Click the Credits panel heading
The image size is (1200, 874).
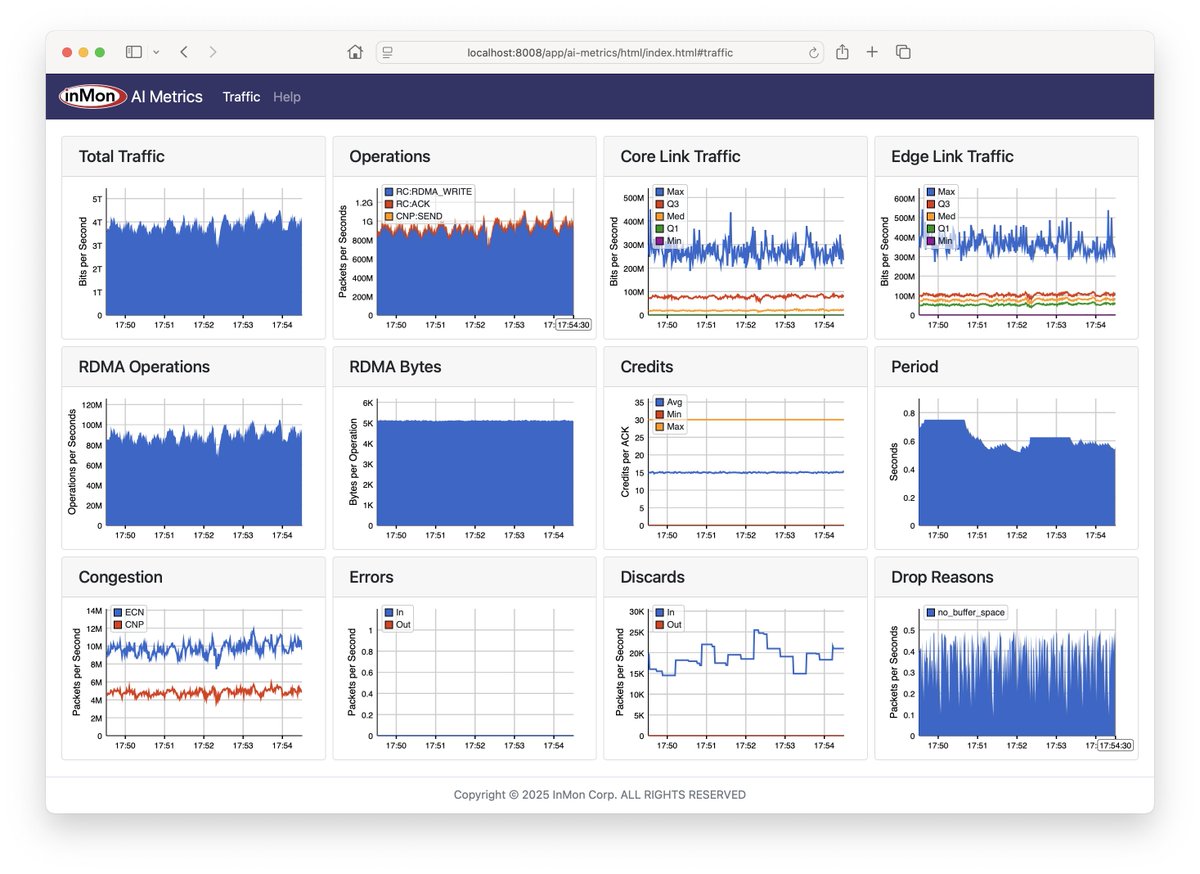(646, 367)
